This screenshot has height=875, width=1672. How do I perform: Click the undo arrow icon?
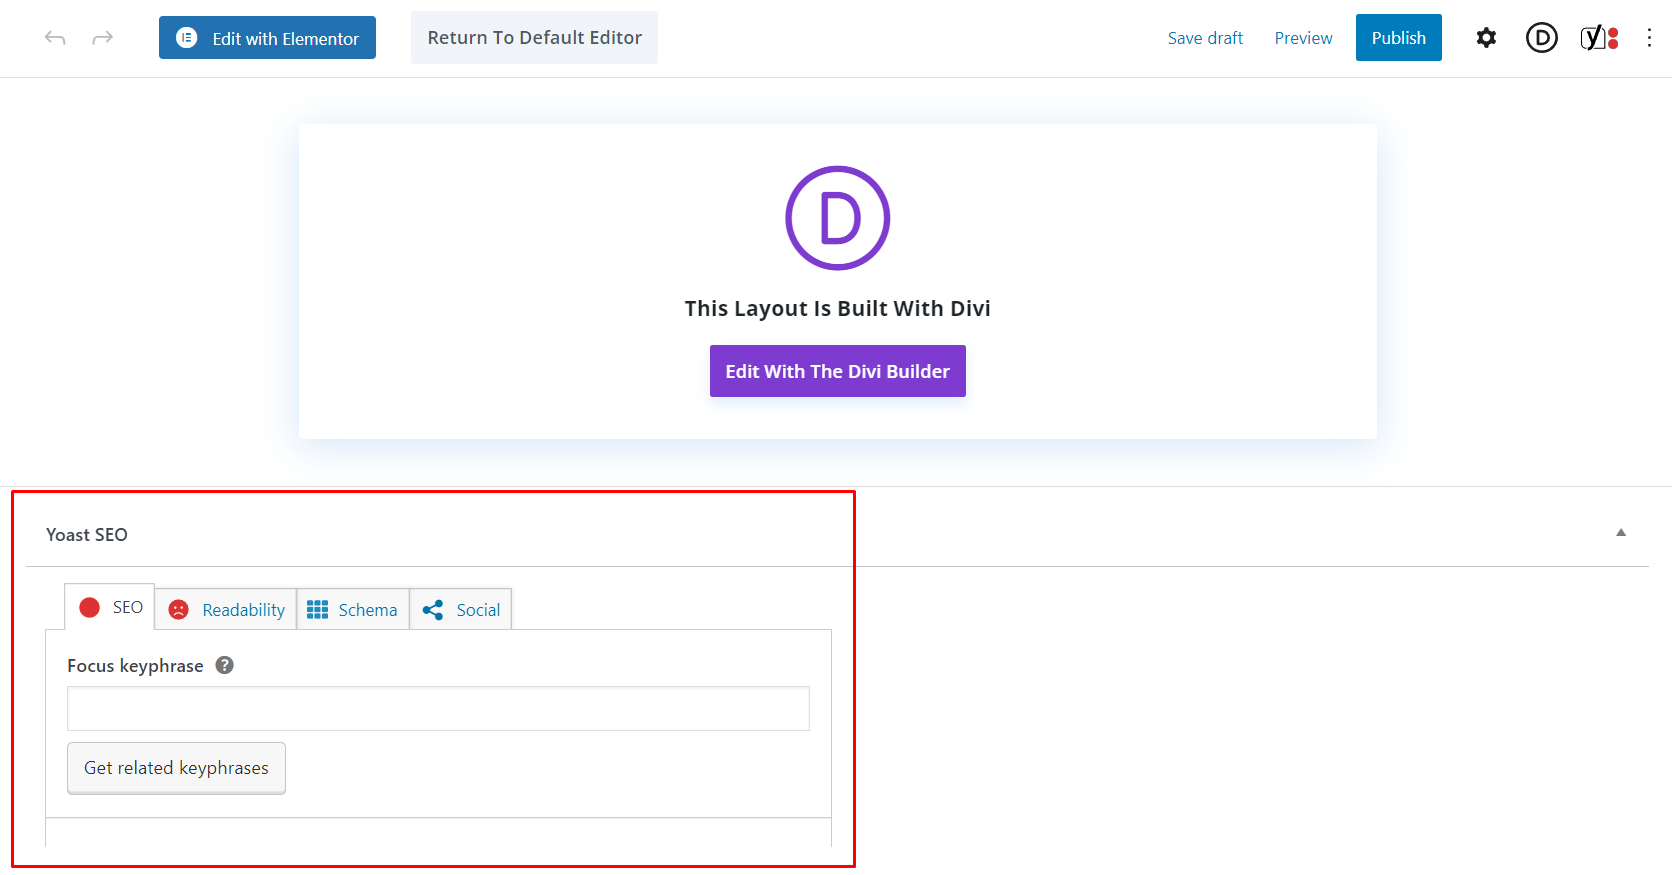point(55,38)
